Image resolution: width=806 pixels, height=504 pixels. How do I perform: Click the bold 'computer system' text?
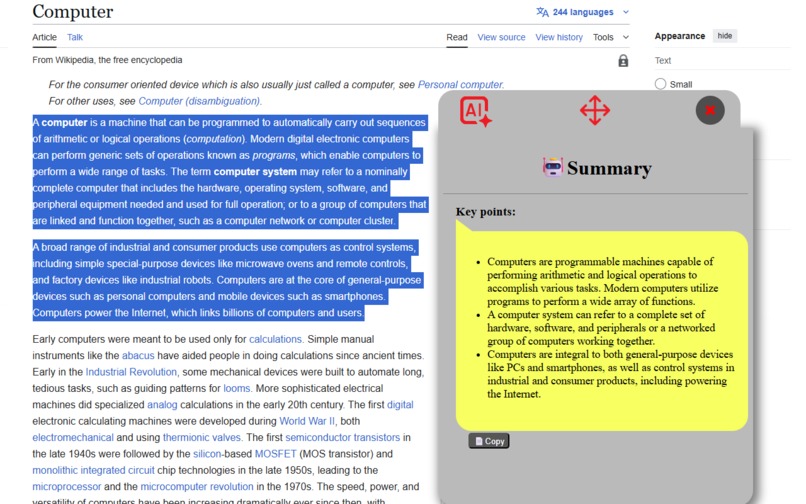[x=255, y=172]
